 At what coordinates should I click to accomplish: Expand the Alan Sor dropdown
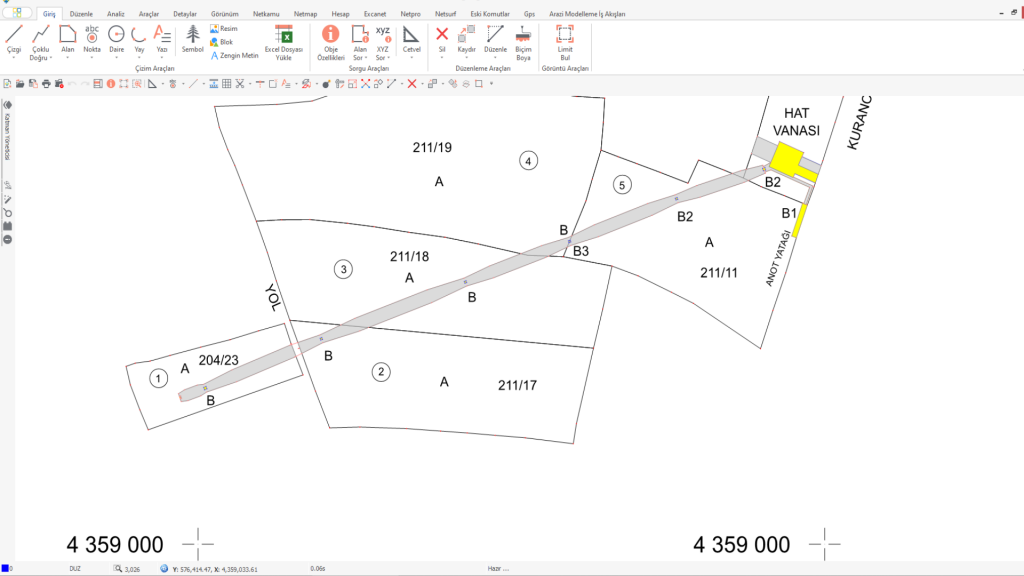tap(368, 58)
